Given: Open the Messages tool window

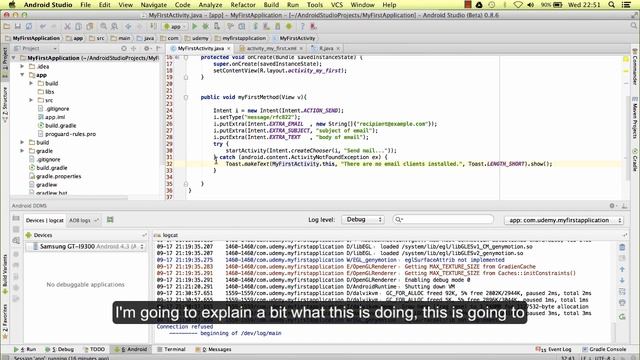Looking at the screenshot, I should [x=213, y=349].
